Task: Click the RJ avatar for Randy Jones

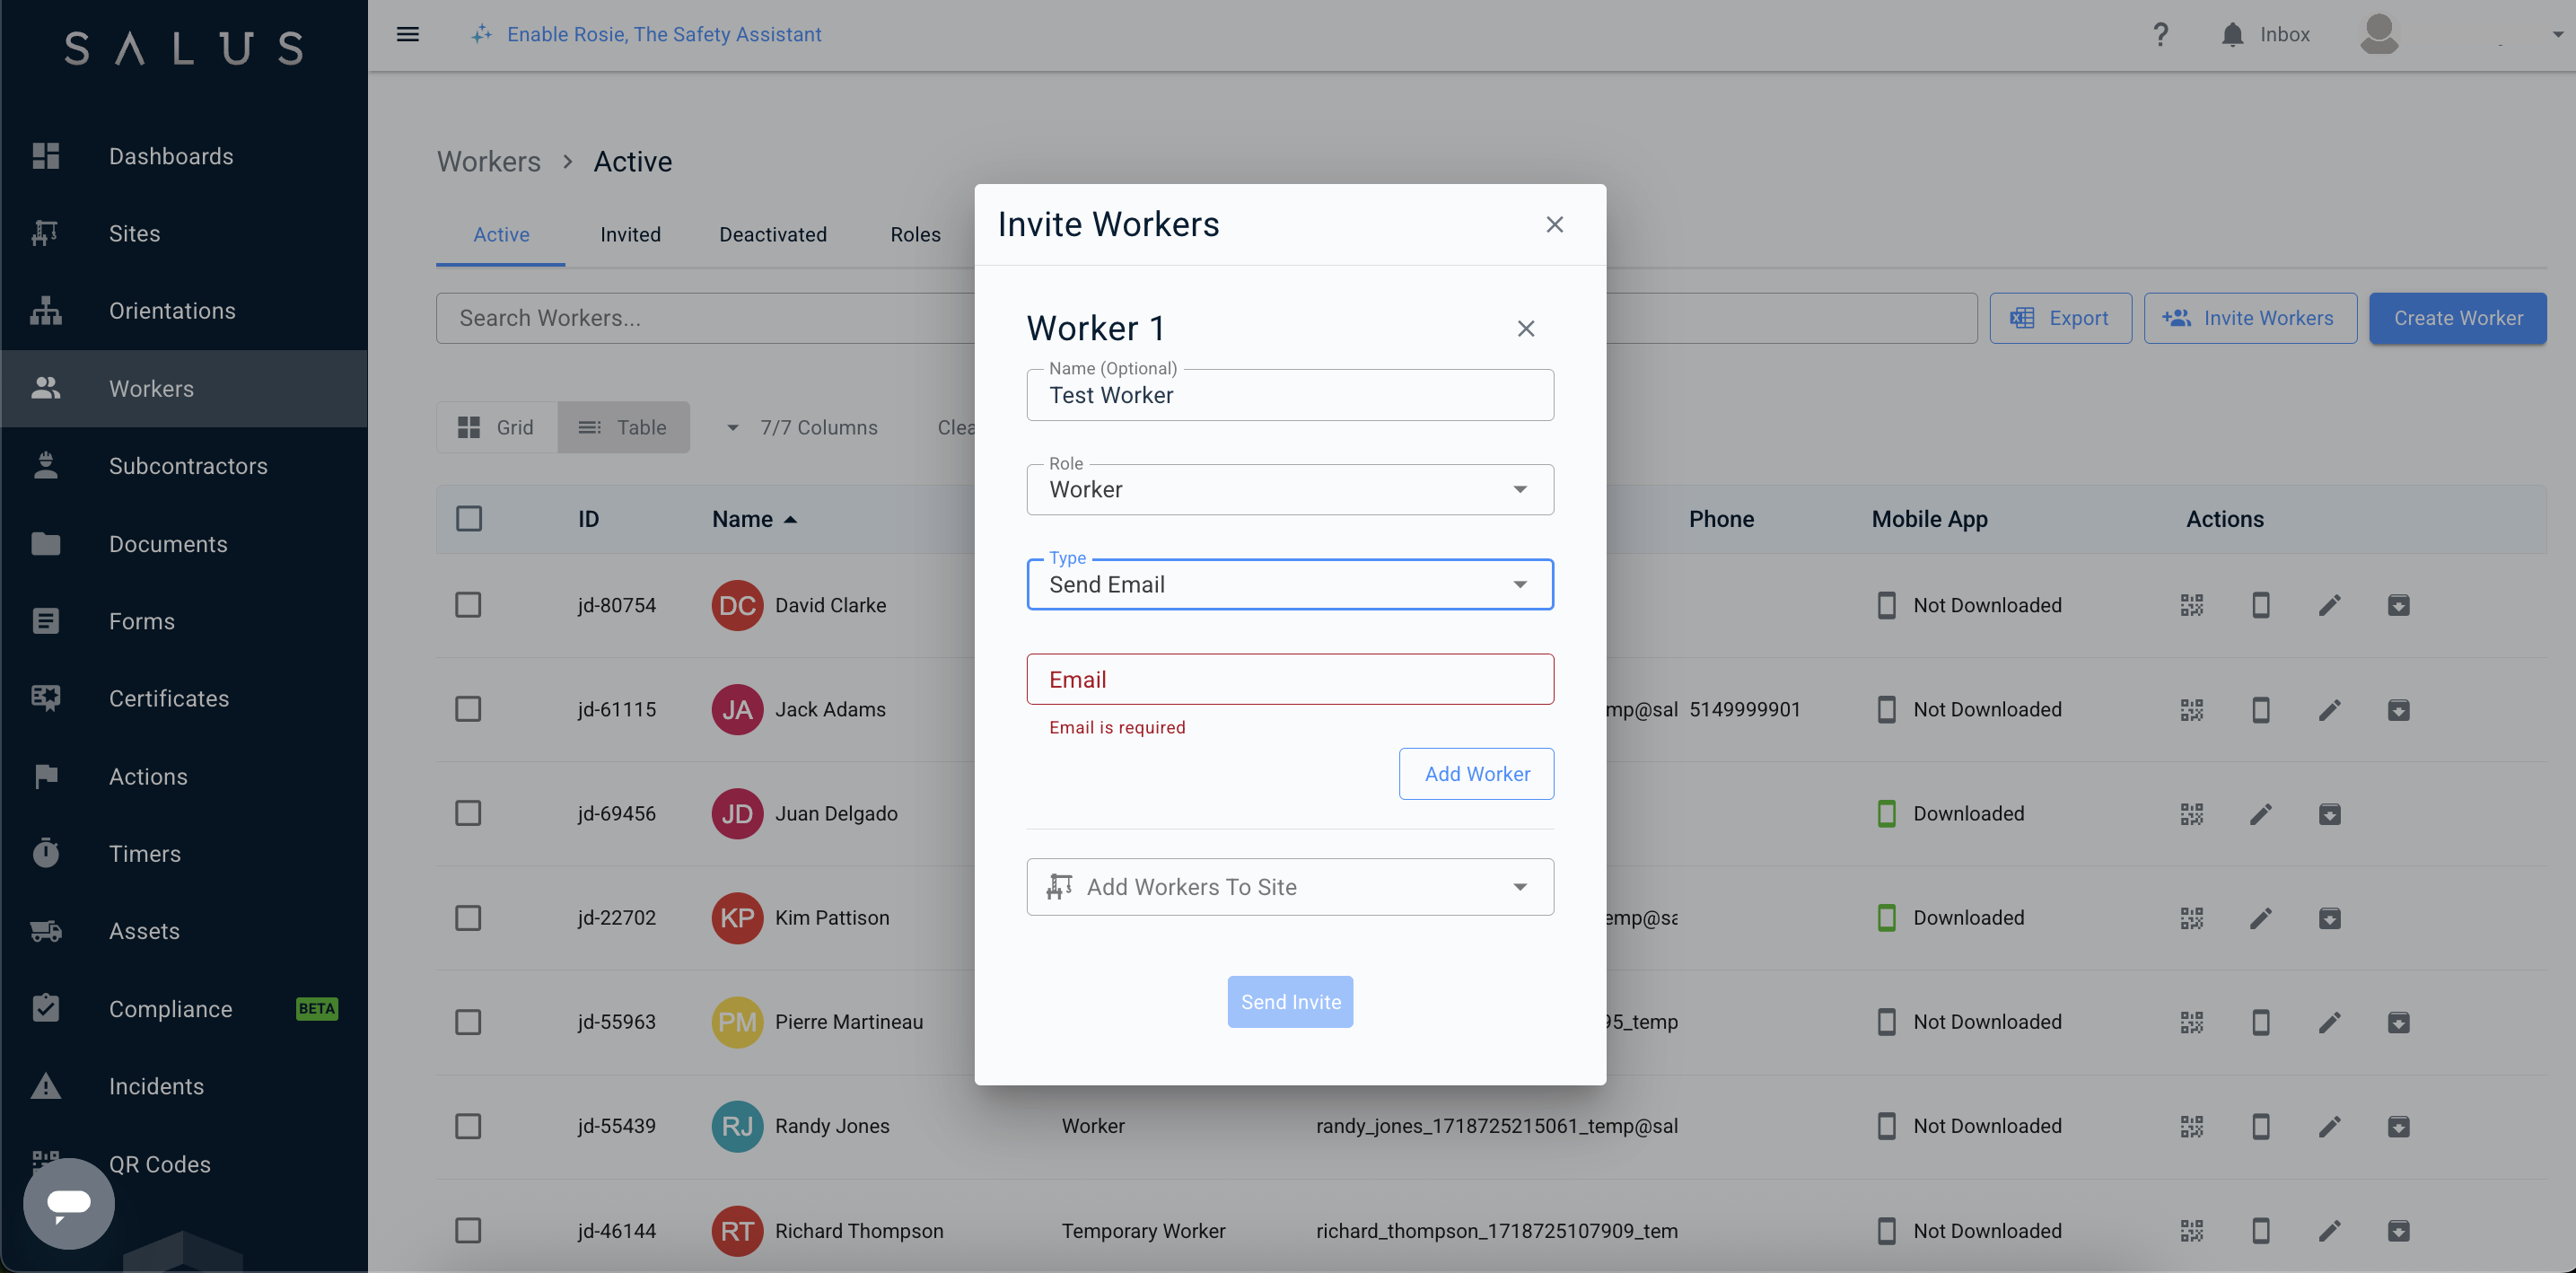Action: pos(737,1126)
